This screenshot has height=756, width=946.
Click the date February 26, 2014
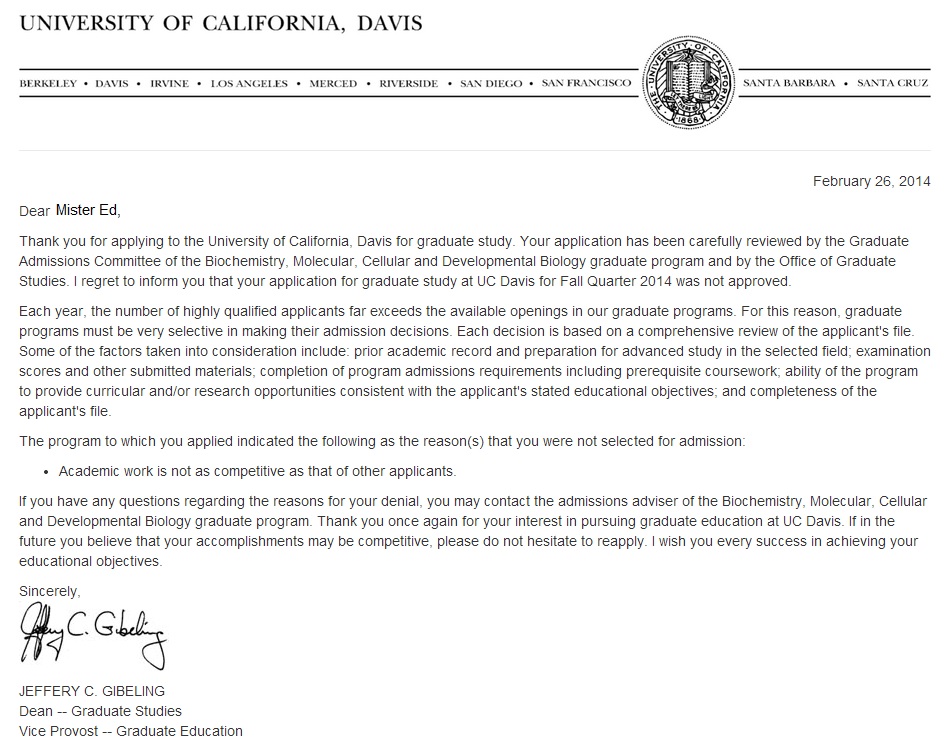pyautogui.click(x=871, y=181)
